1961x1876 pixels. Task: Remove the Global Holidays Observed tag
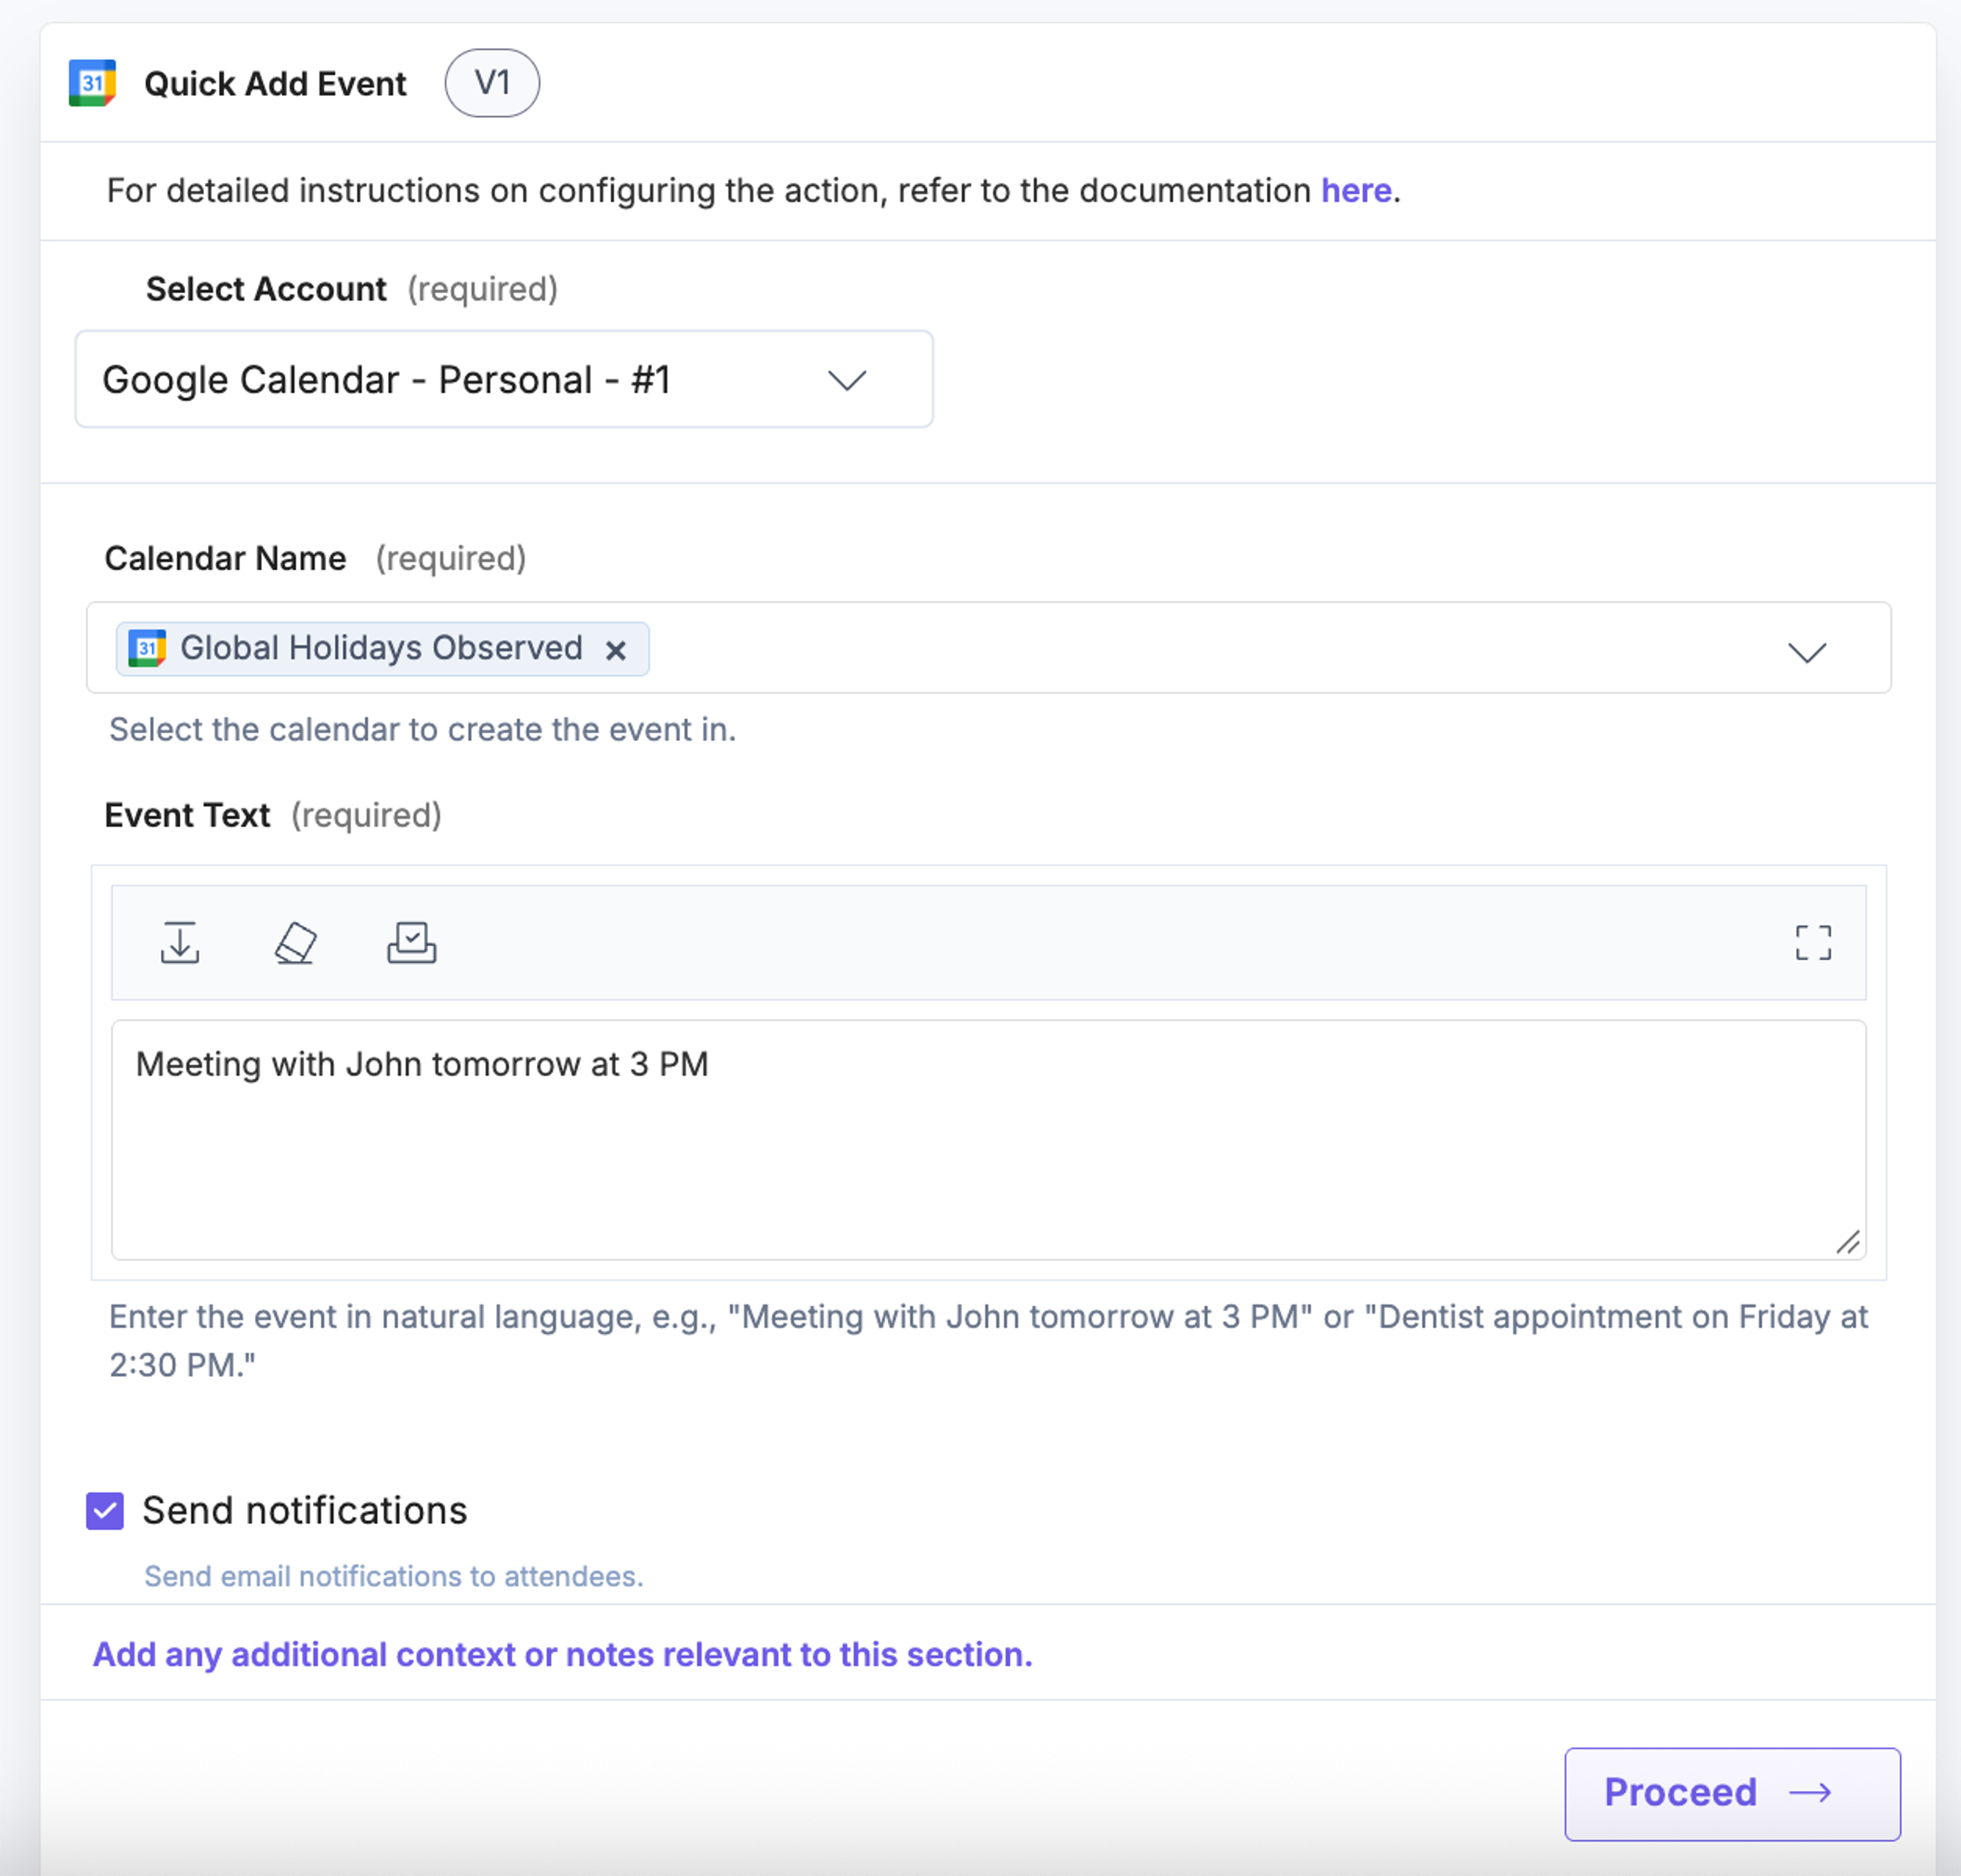[x=616, y=650]
